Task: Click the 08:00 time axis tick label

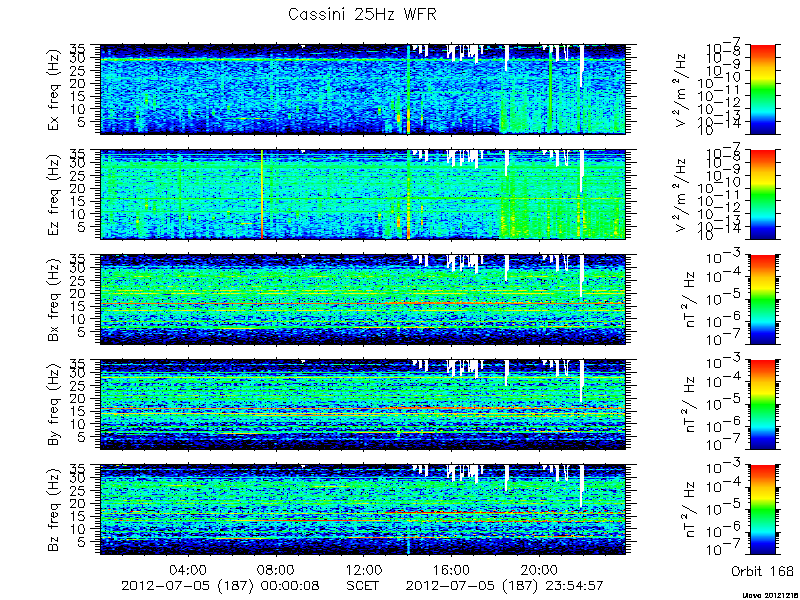Action: pos(276,569)
